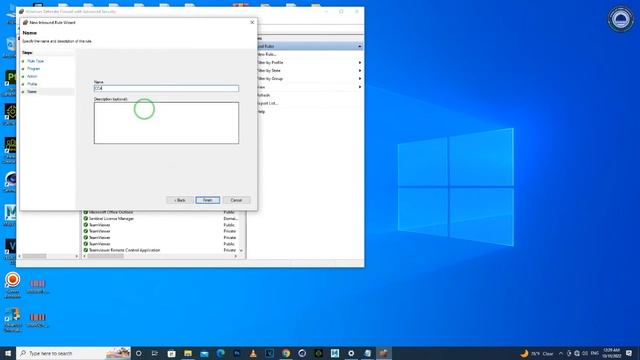Select the Action step in Steps list

coord(32,76)
